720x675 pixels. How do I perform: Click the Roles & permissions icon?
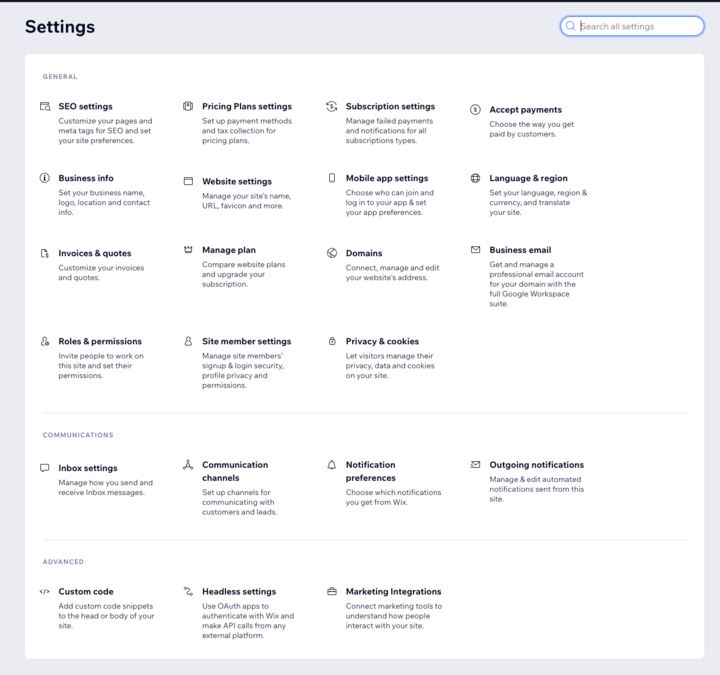[x=45, y=341]
